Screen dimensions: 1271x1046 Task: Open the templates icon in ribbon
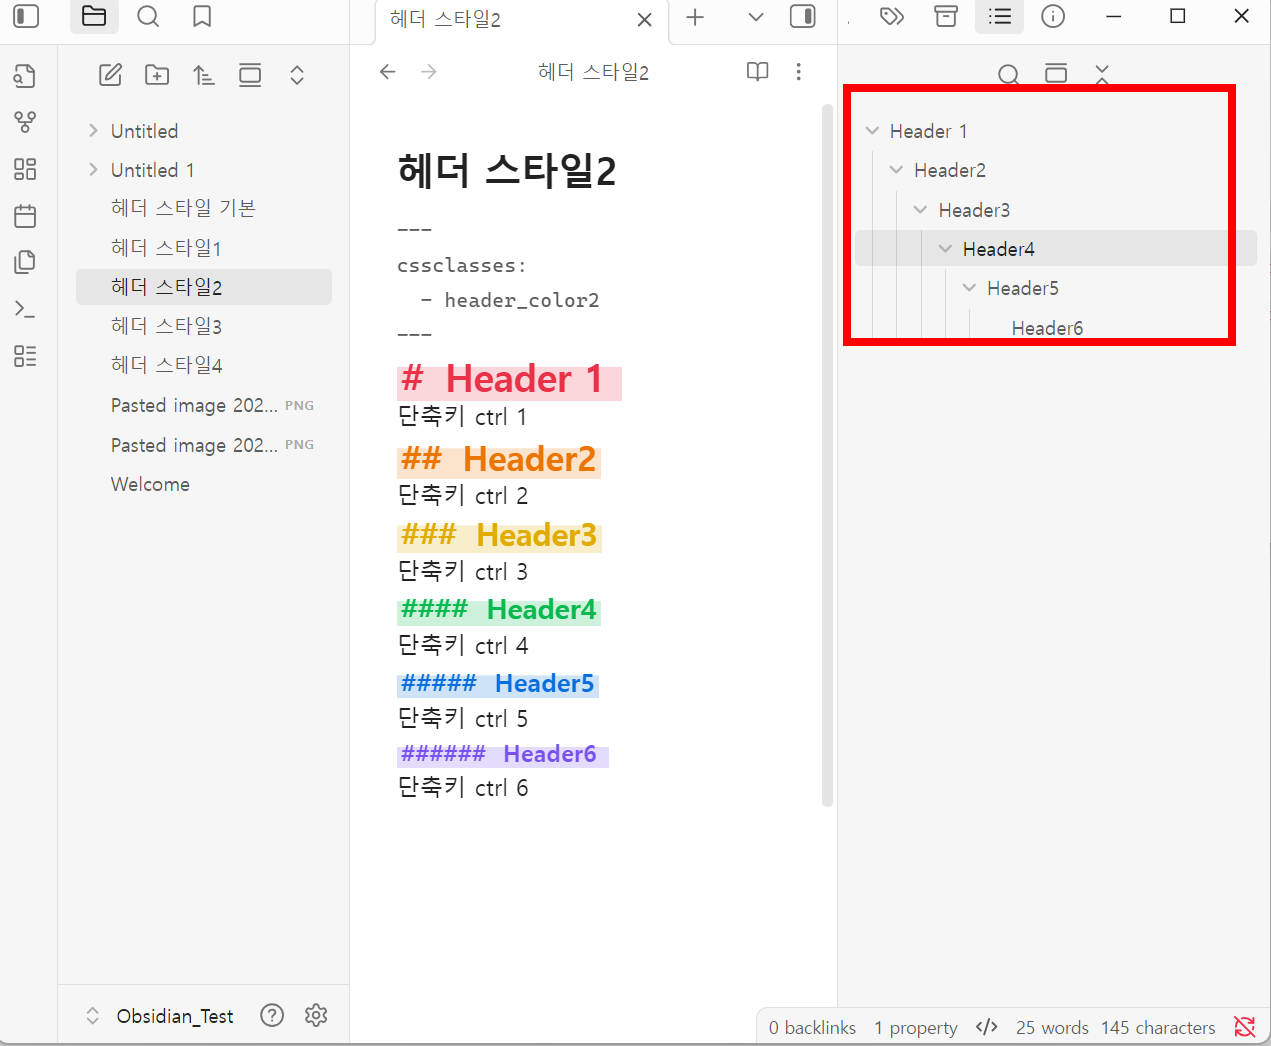pyautogui.click(x=25, y=262)
